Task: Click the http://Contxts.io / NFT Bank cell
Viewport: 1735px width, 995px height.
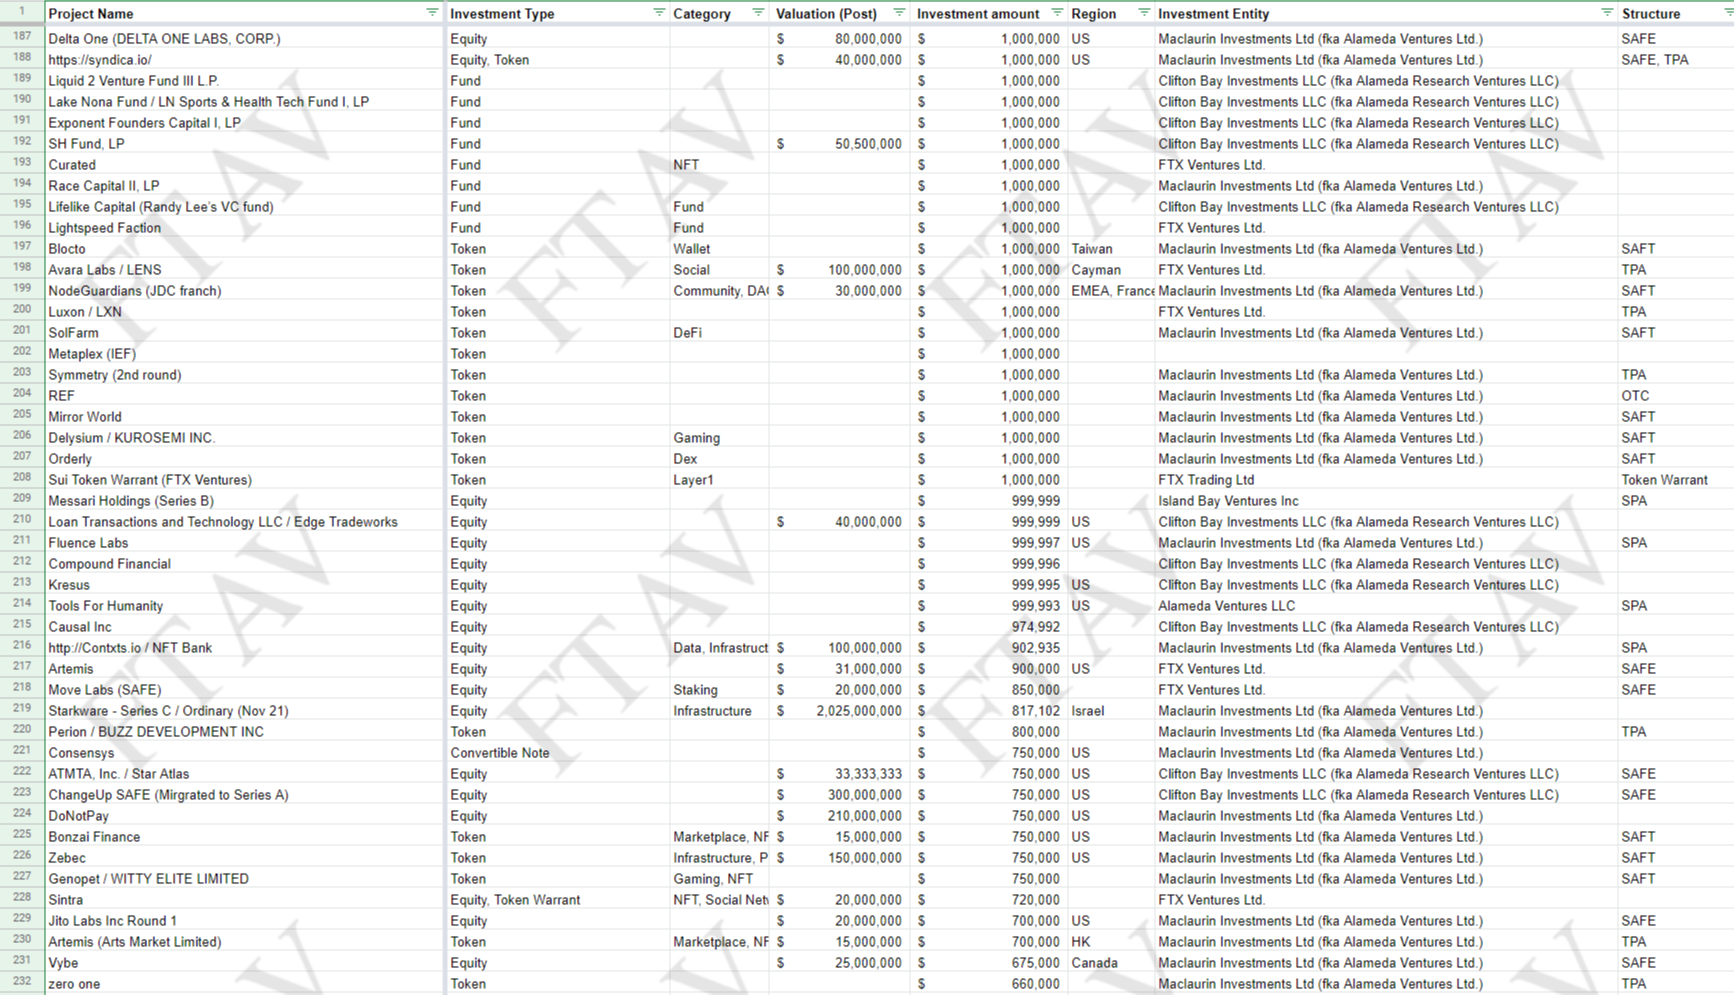Action: pyautogui.click(x=130, y=648)
